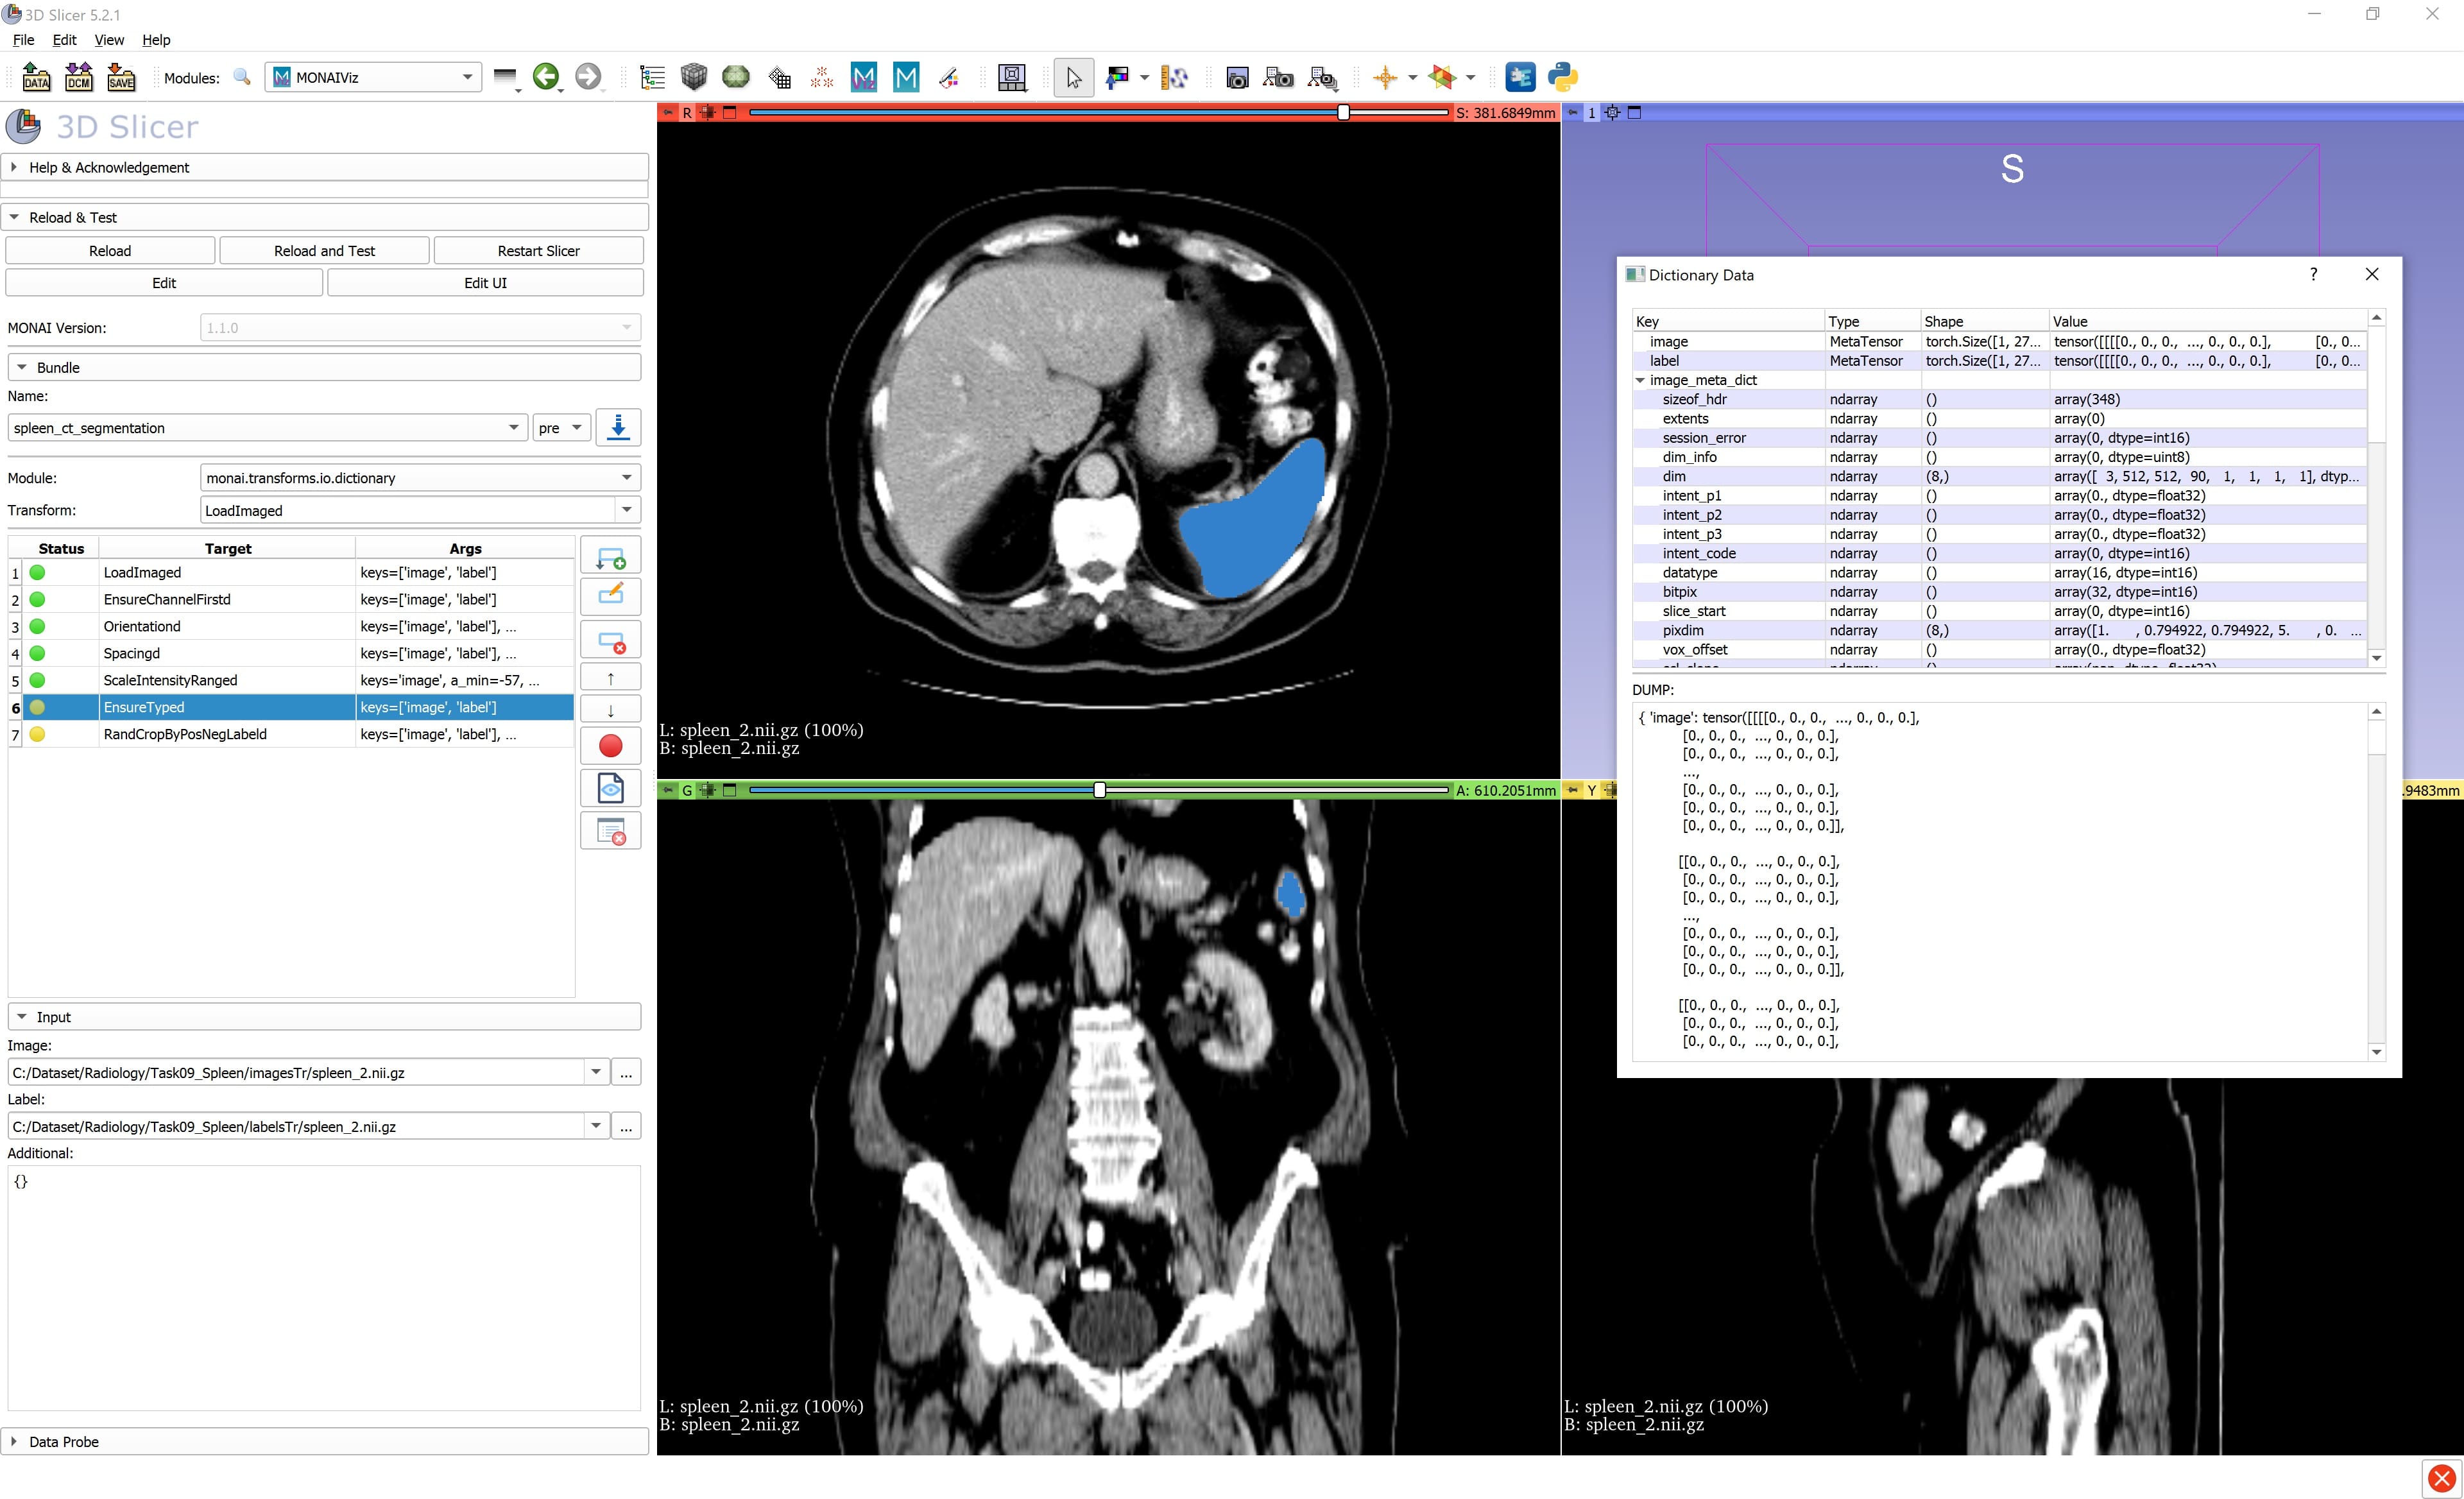
Task: Click the DCM load DICOM icon
Action: point(79,77)
